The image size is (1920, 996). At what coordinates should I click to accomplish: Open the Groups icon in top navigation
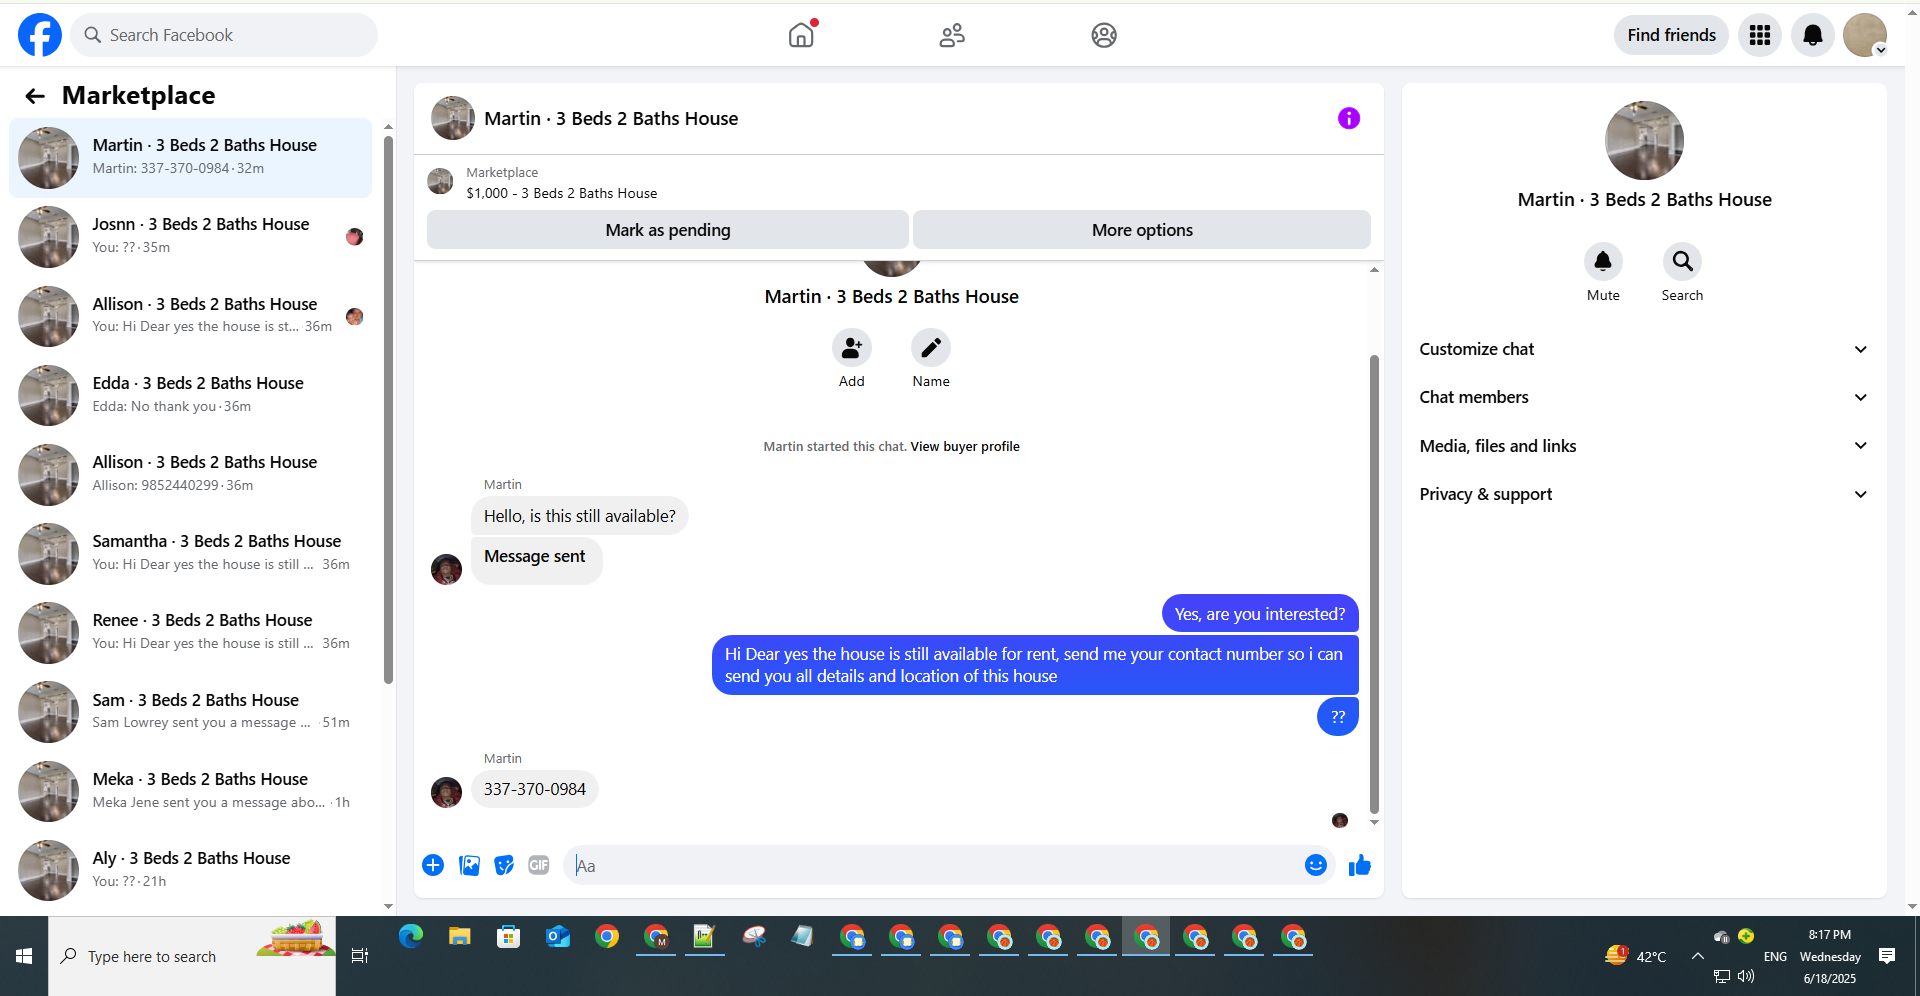point(1104,35)
